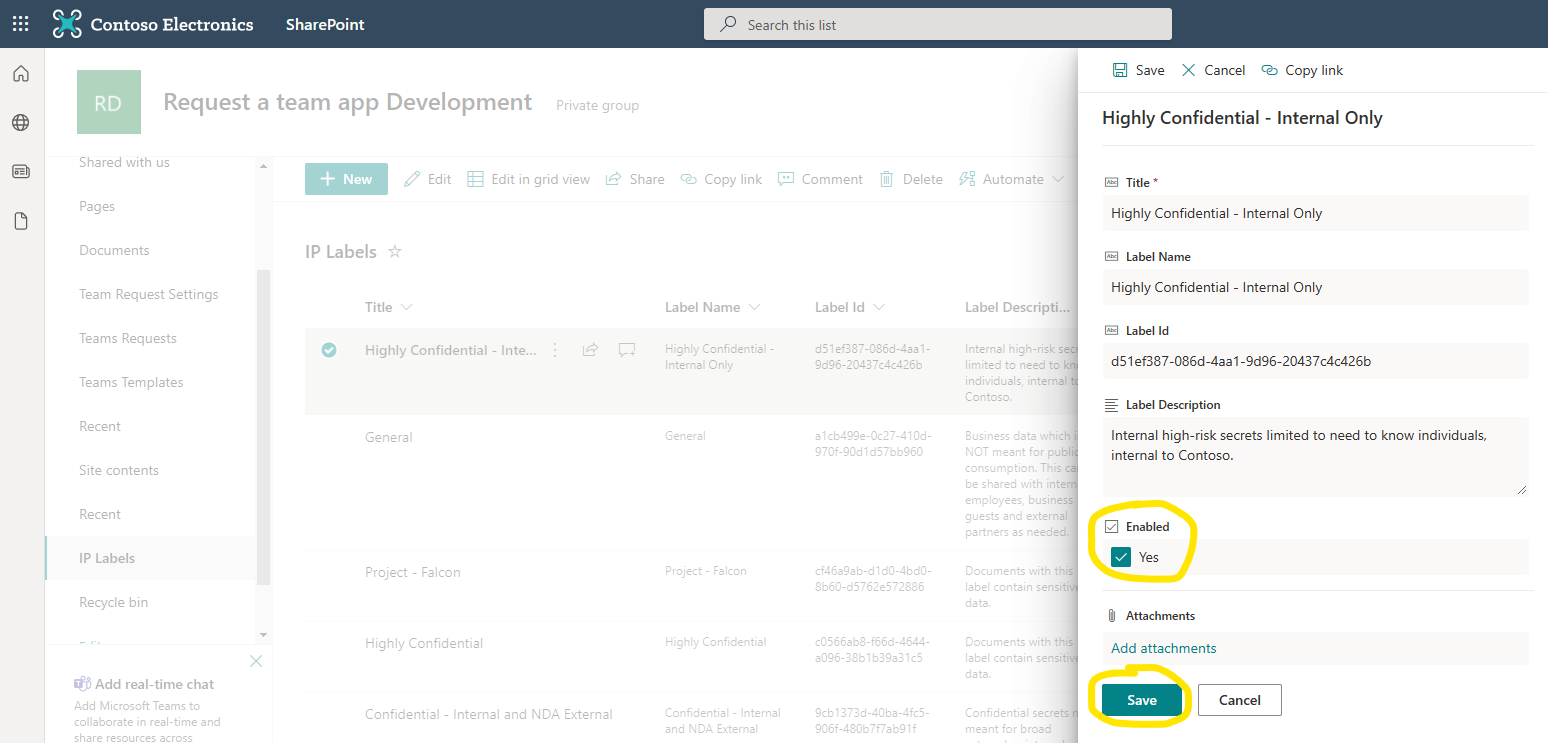The image size is (1548, 743).
Task: Open Team Request Settings in navigation
Action: [148, 294]
